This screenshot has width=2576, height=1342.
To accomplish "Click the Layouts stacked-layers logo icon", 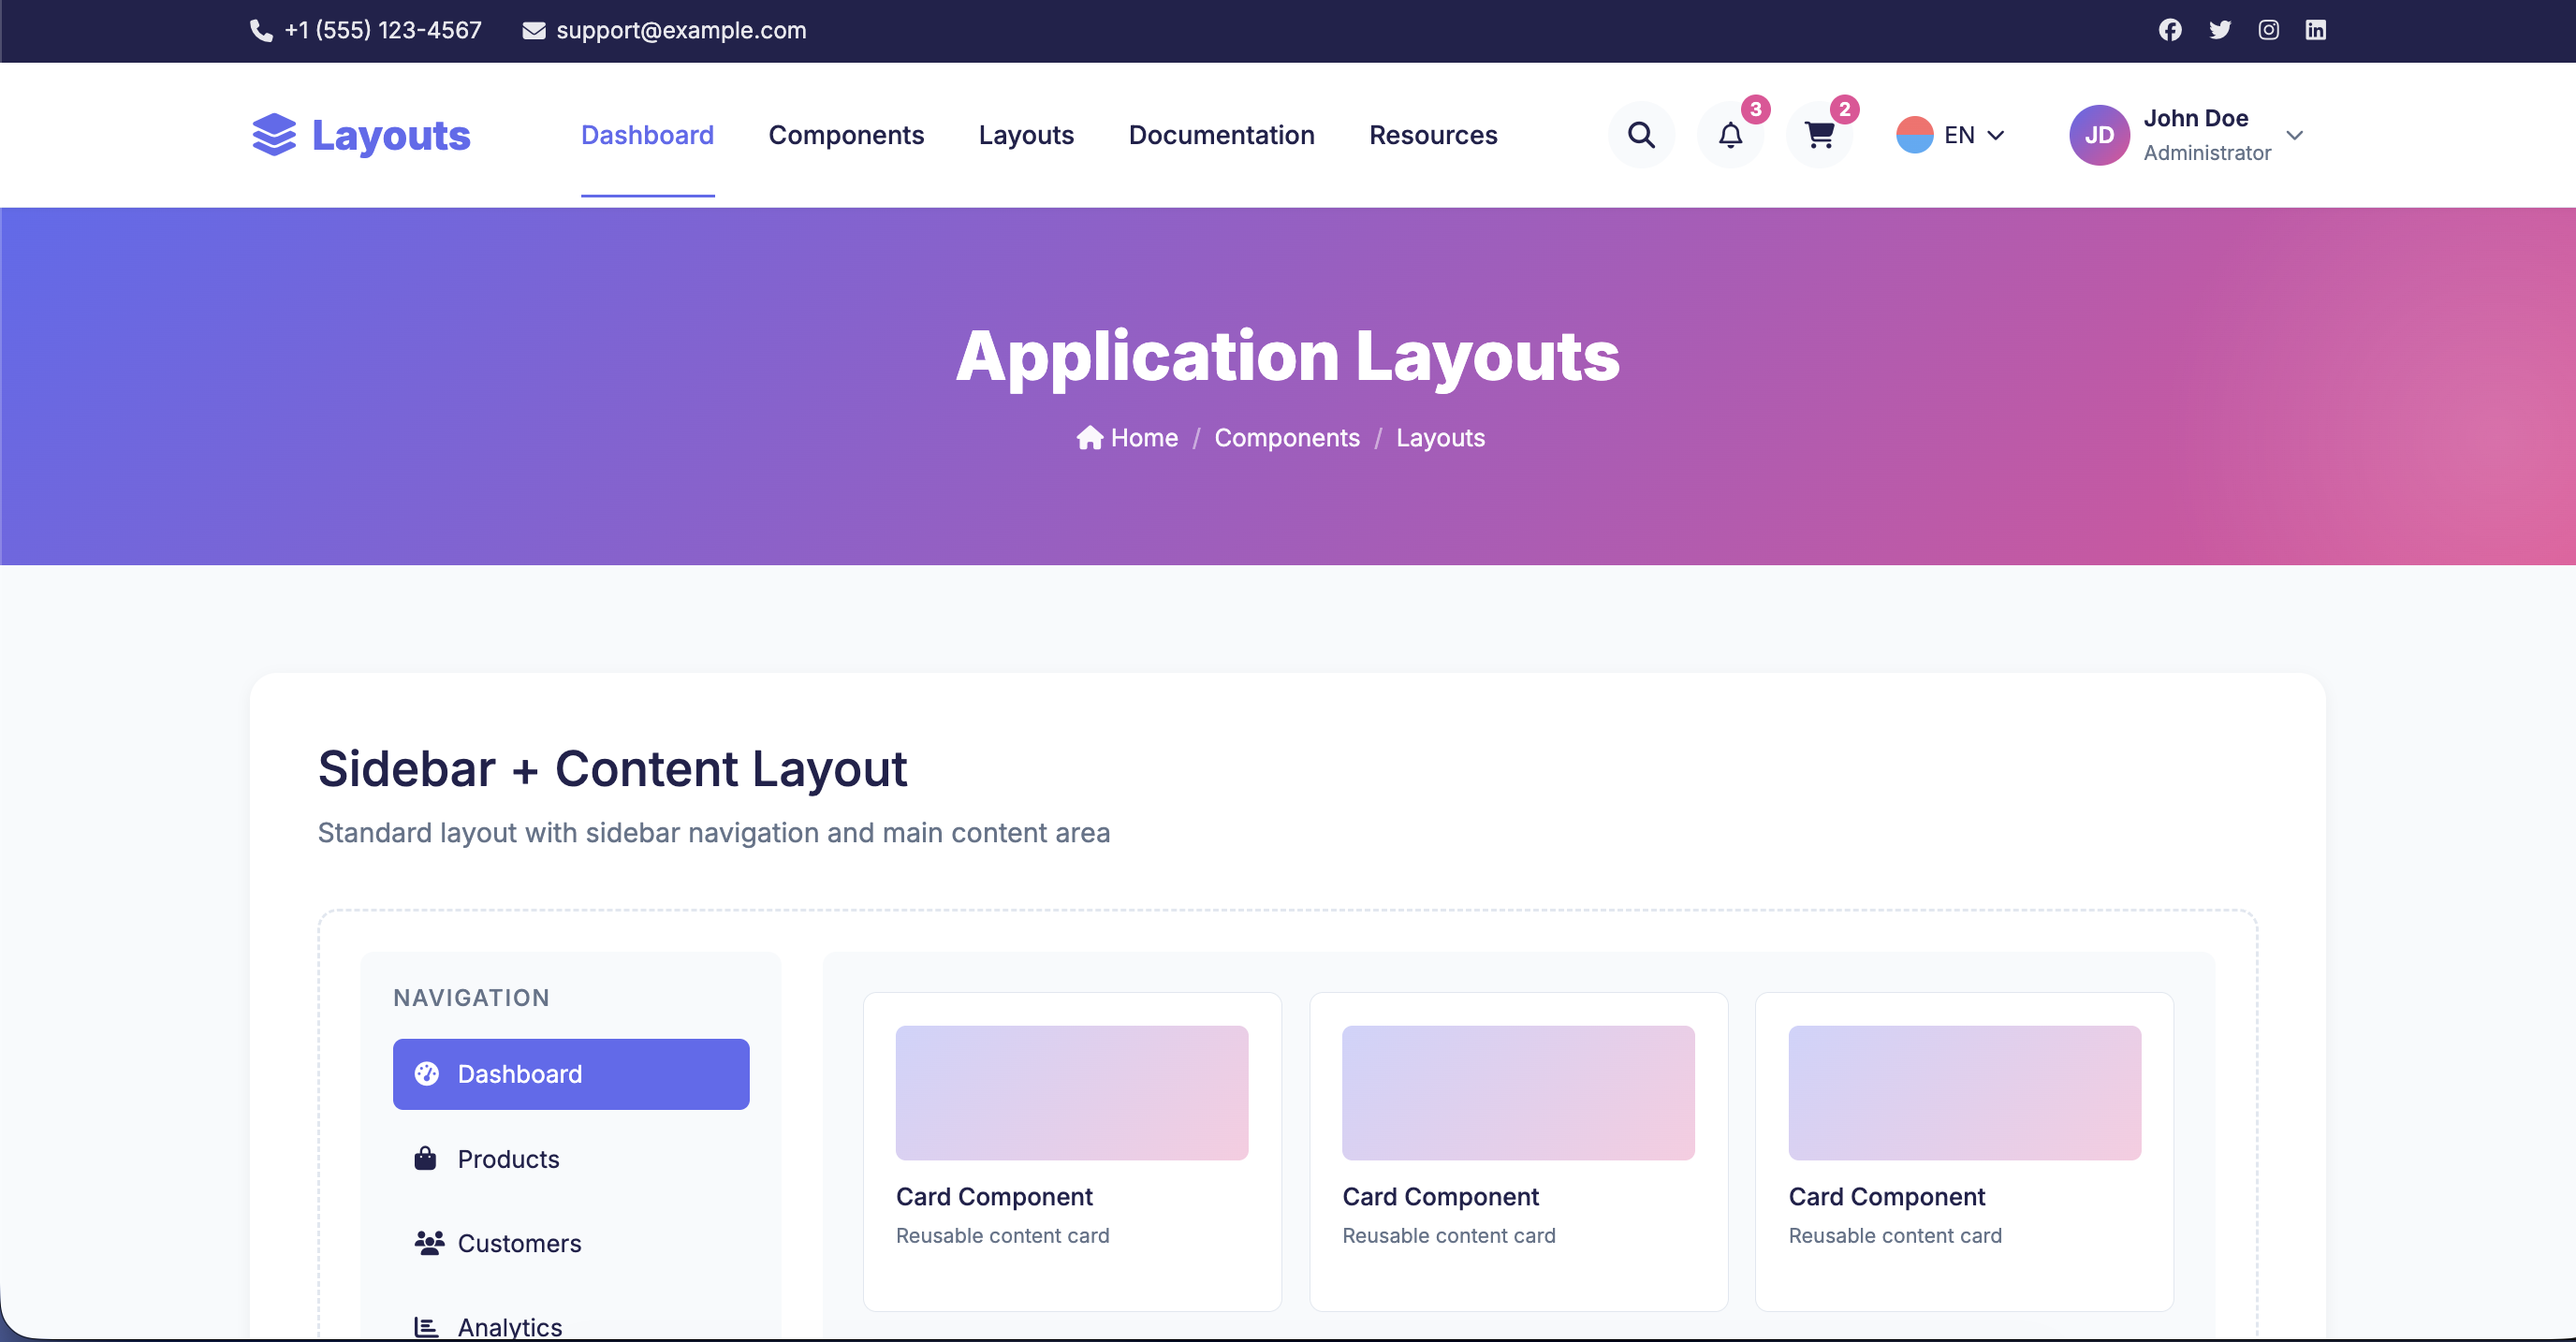I will (x=274, y=135).
